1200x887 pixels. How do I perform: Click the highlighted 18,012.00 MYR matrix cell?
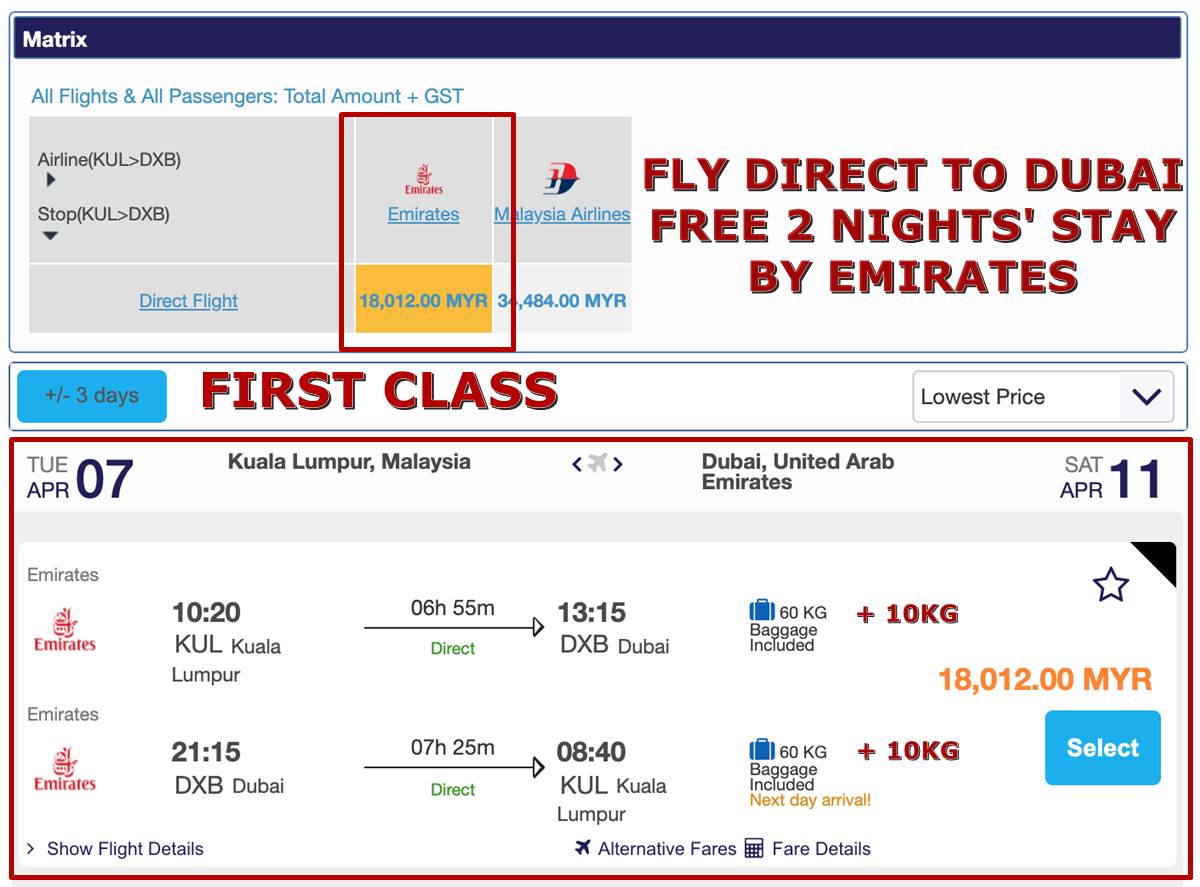click(424, 299)
